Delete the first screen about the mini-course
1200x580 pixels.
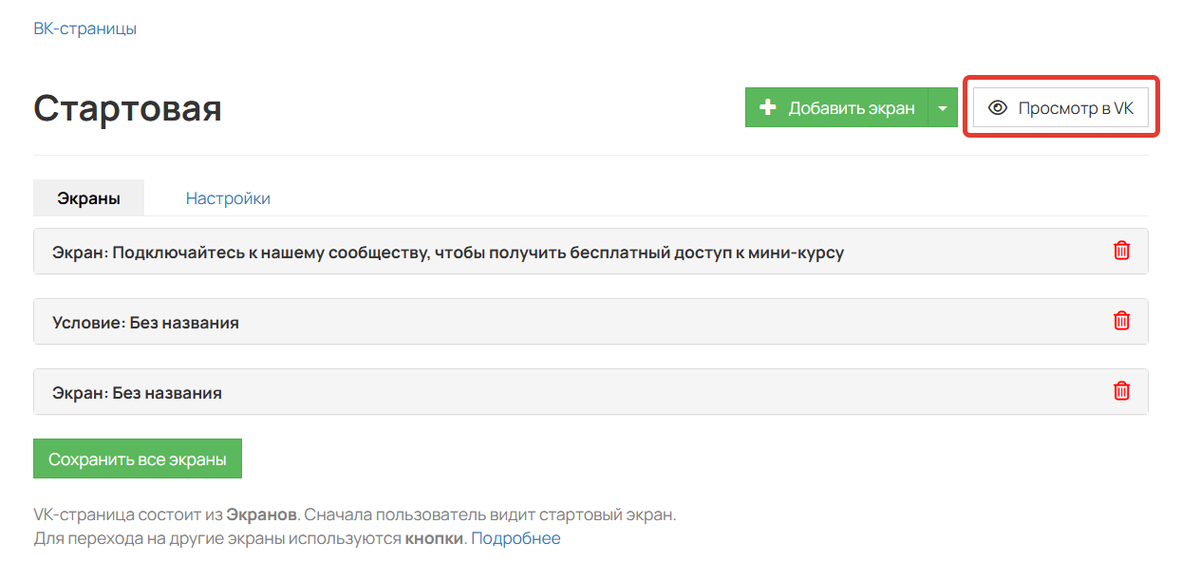(1121, 251)
